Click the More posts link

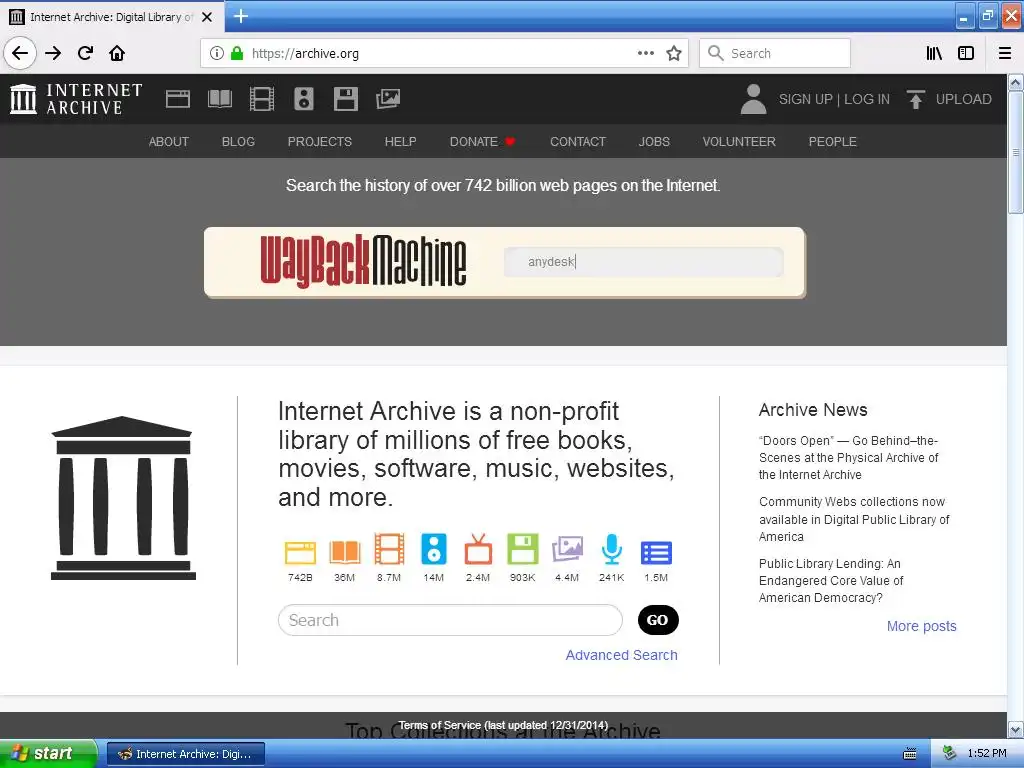coord(921,626)
